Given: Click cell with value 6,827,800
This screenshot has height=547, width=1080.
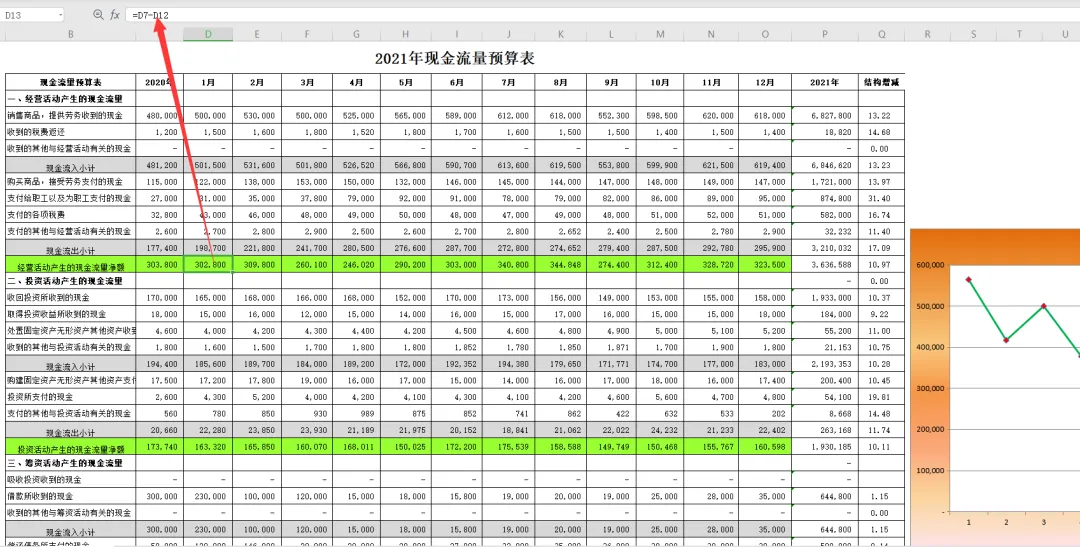Looking at the screenshot, I should click(824, 116).
